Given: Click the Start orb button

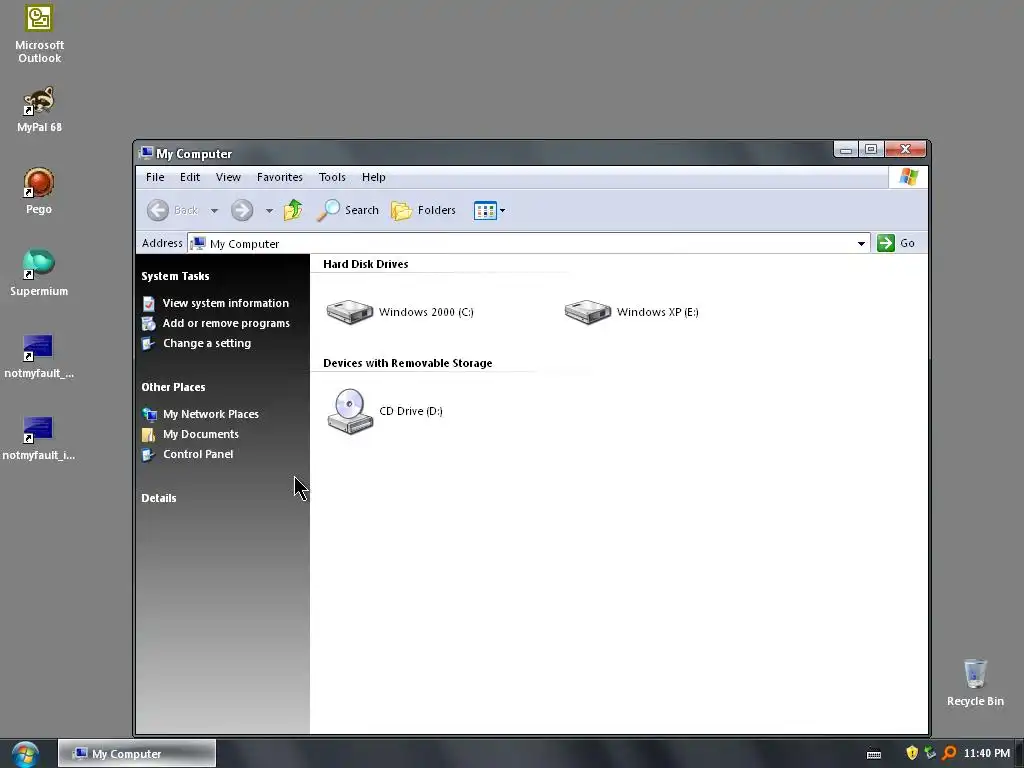Looking at the screenshot, I should click(x=25, y=754).
